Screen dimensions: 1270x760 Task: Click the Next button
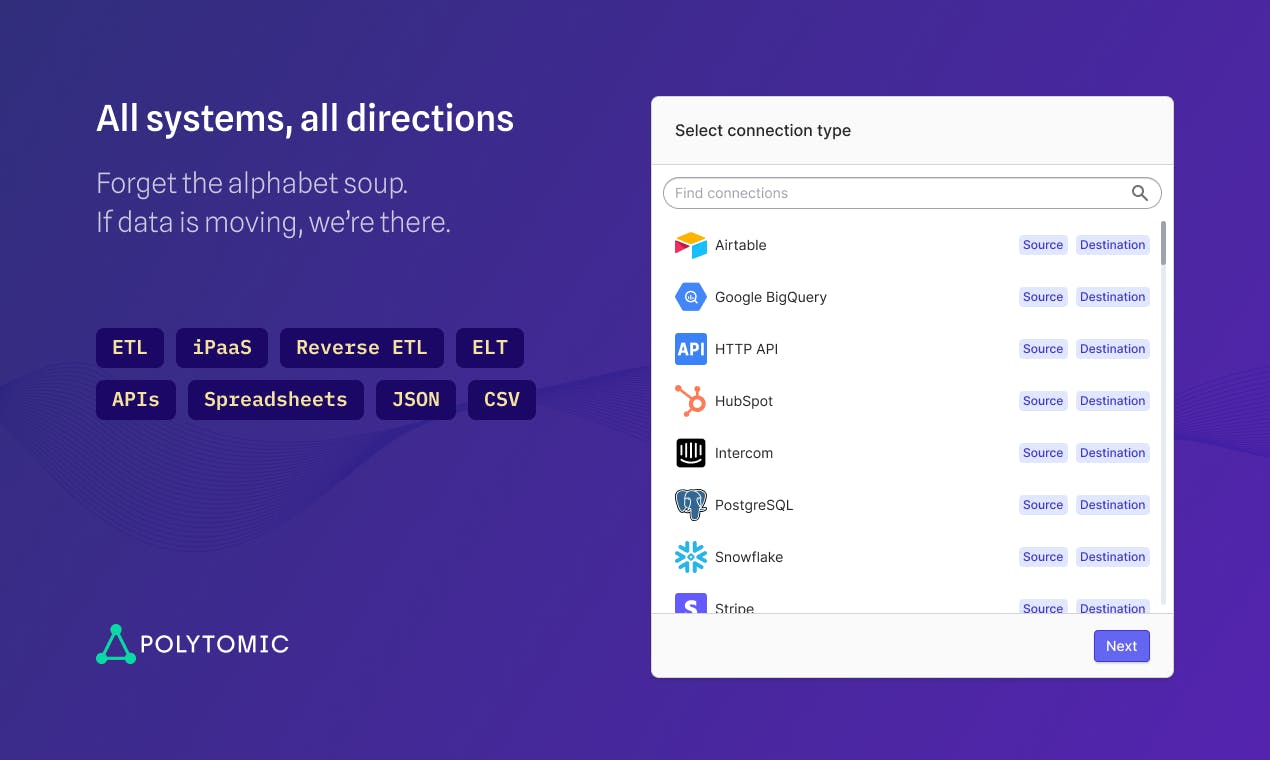click(x=1121, y=646)
